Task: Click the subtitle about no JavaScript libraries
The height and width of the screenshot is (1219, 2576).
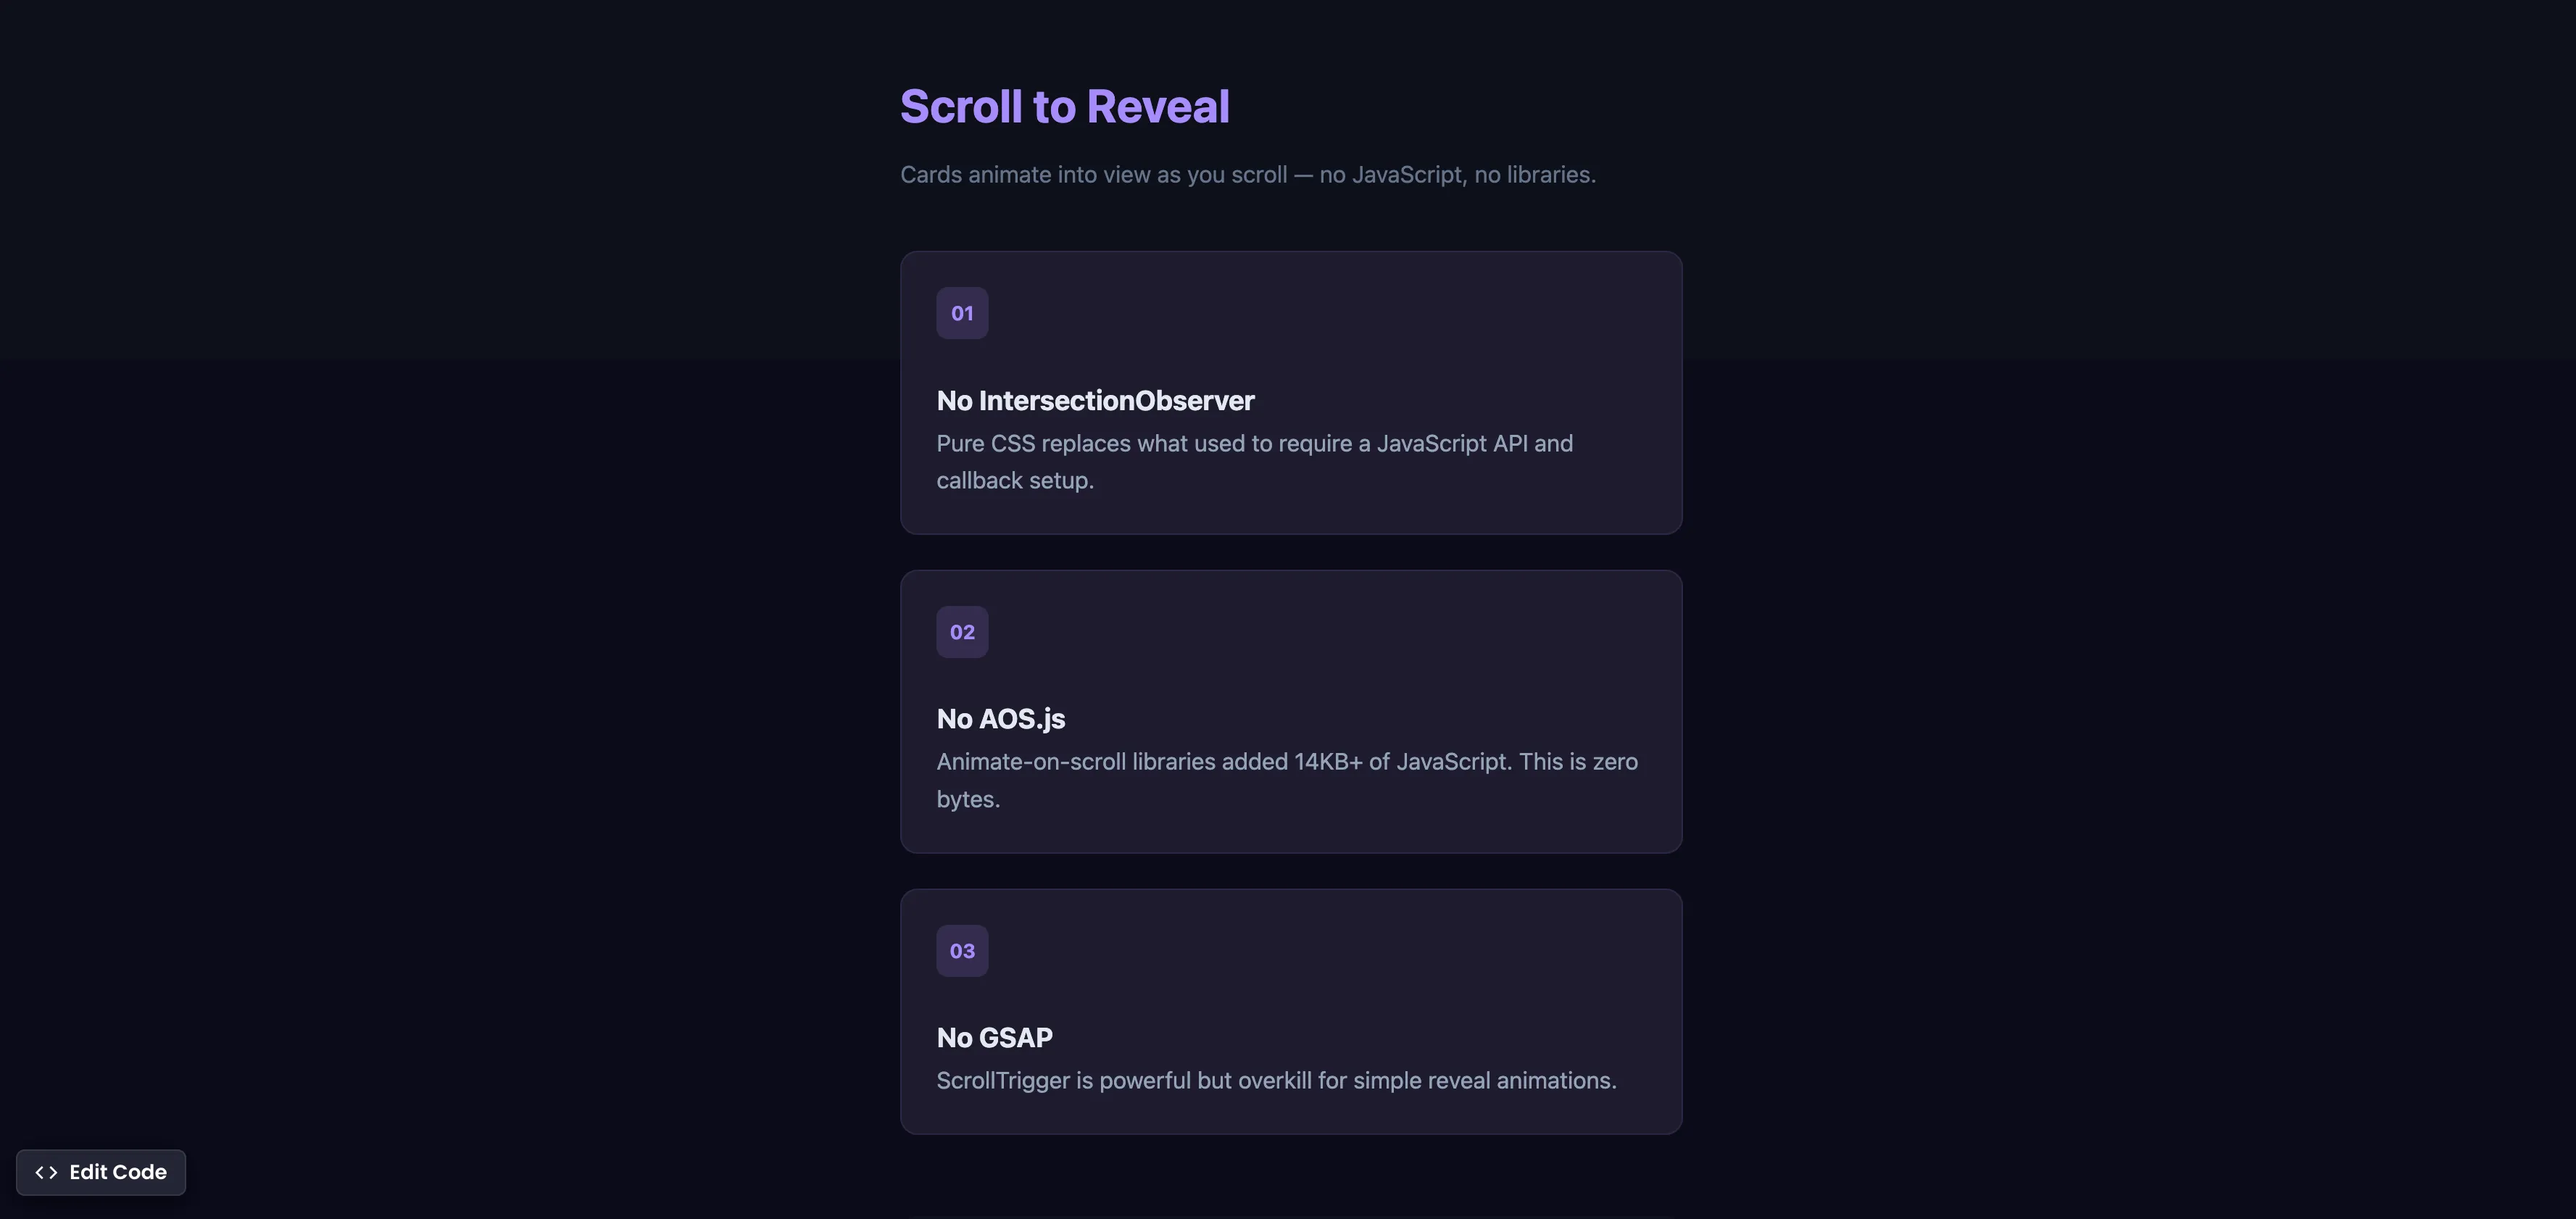Action: (1248, 174)
